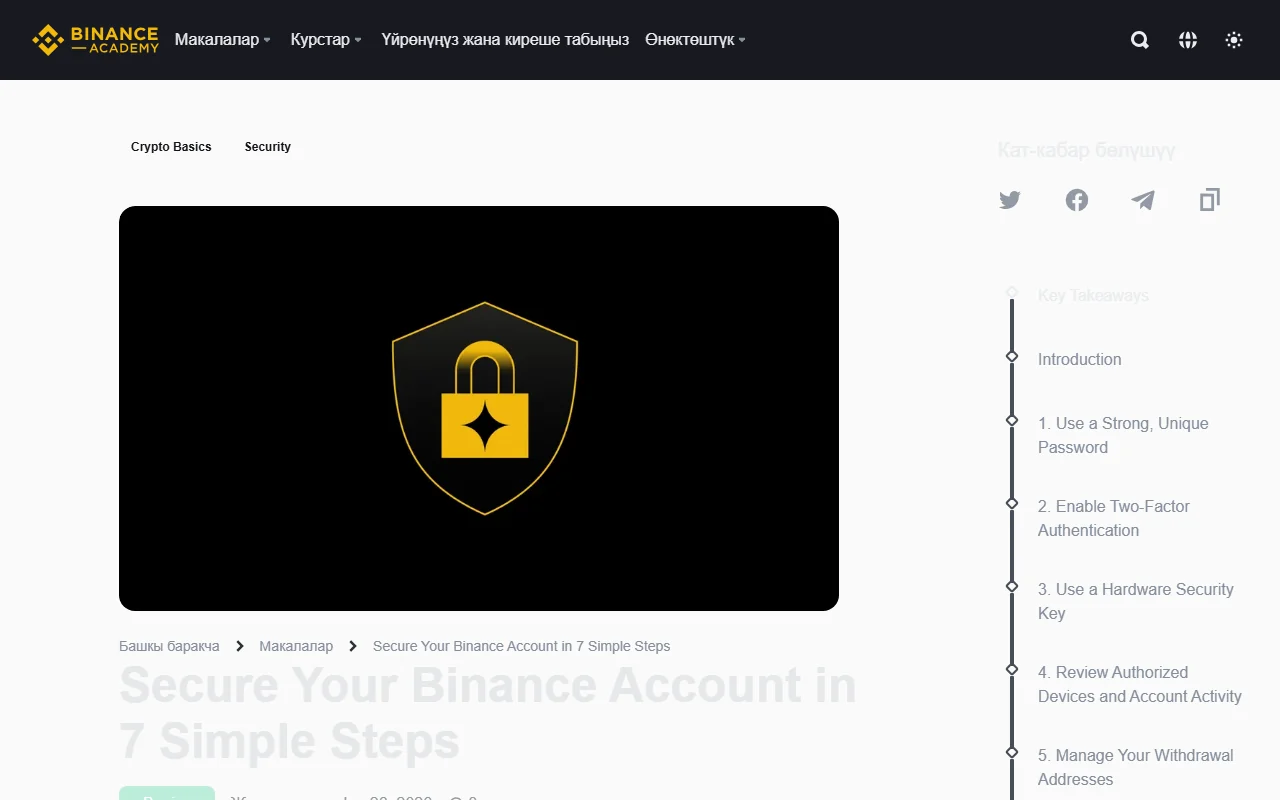Click the Кат-кабар бөлүшүү heading

pyautogui.click(x=1086, y=150)
